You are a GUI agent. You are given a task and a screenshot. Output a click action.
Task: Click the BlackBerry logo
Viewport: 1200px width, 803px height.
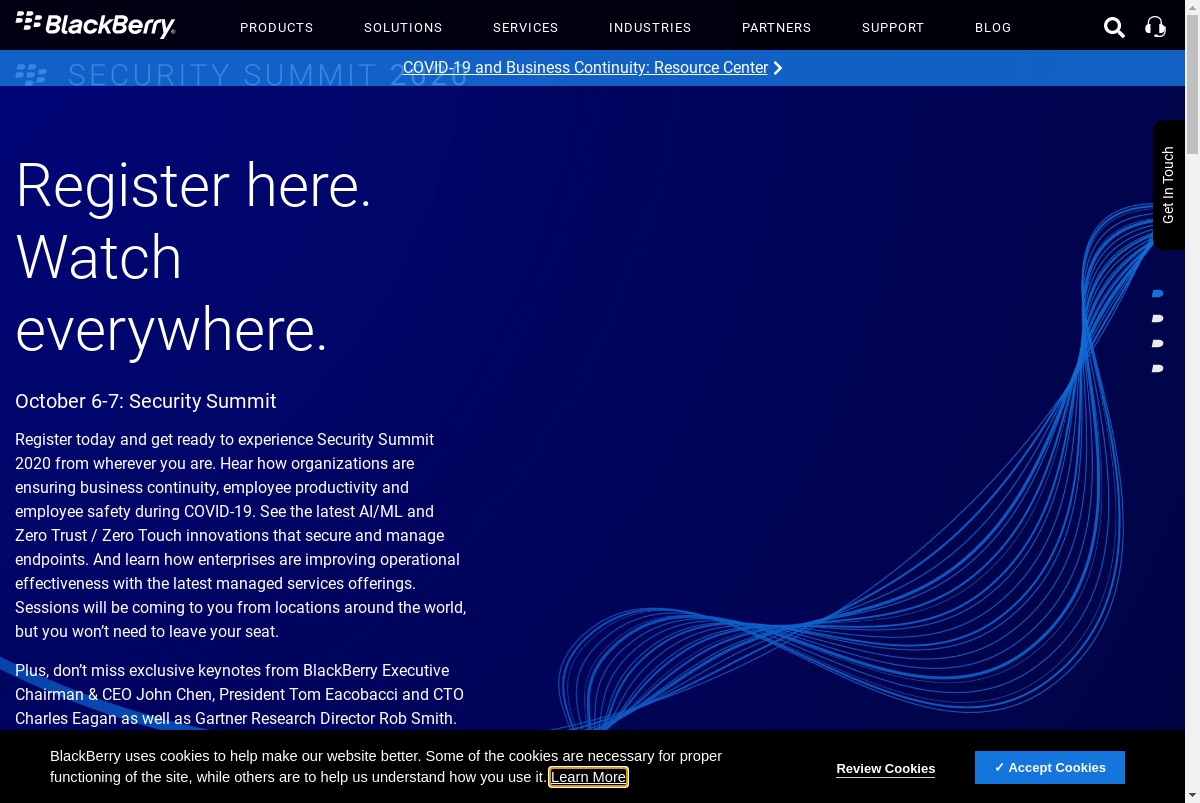96,25
